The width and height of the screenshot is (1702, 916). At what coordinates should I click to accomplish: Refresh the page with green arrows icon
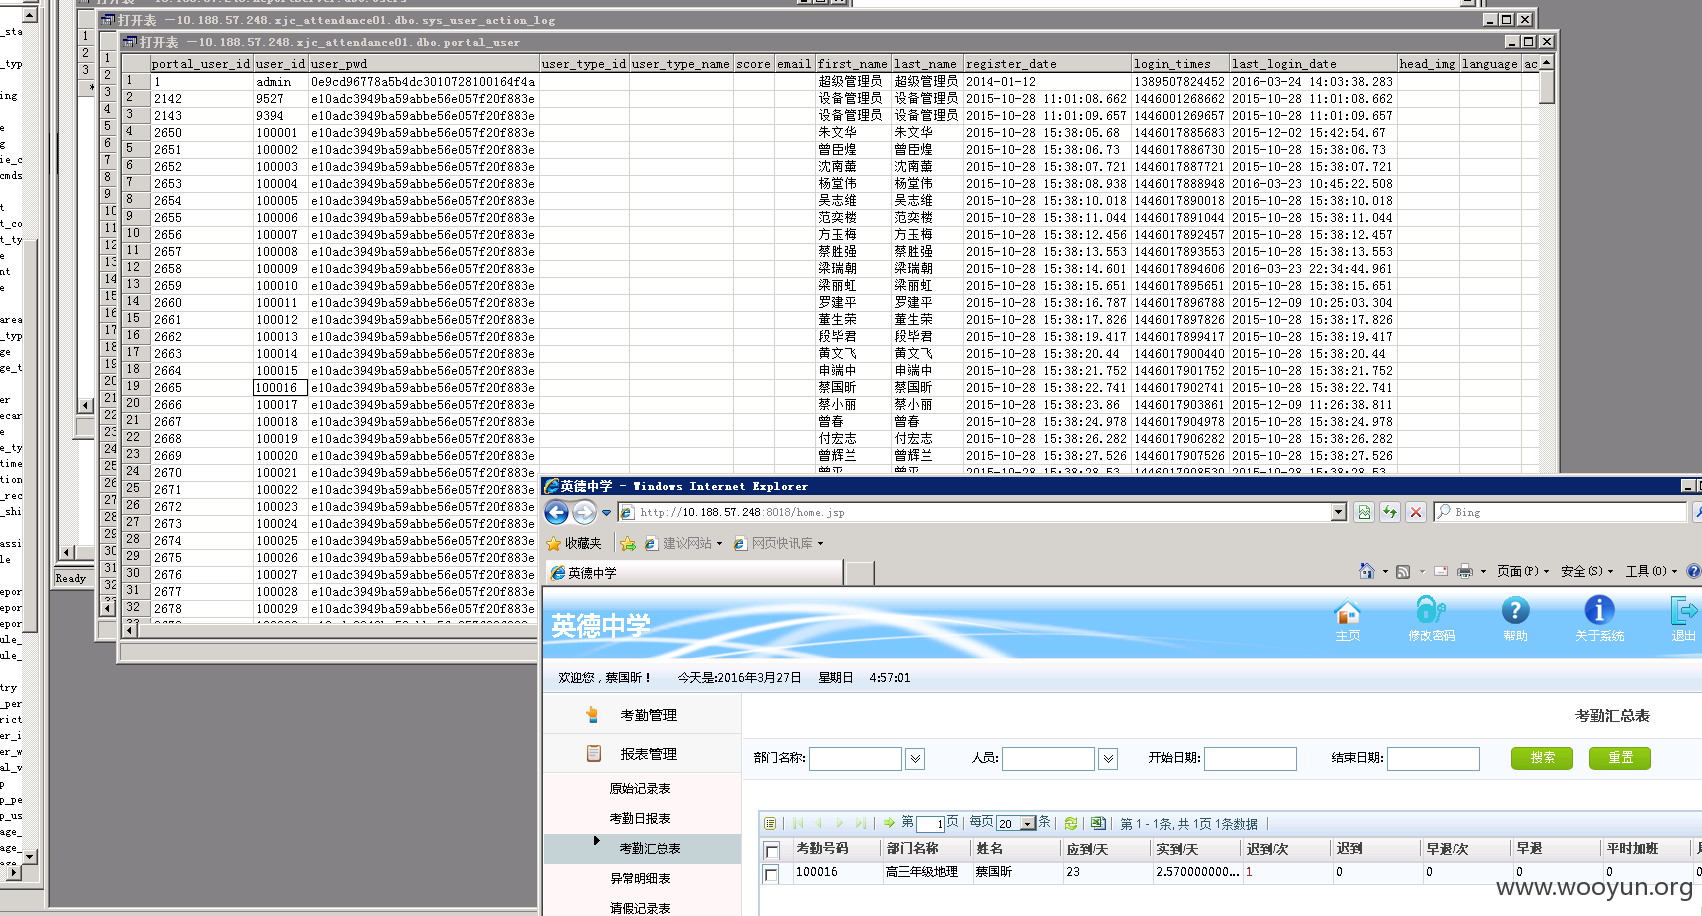(1390, 512)
